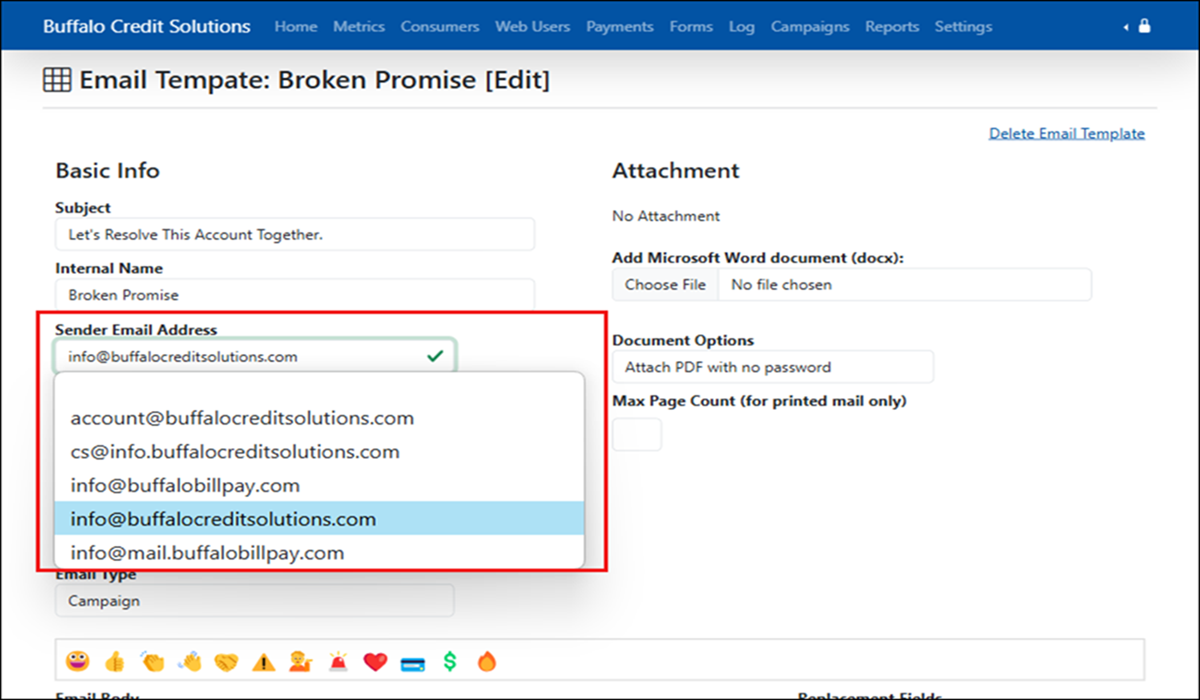Select highlighted info@buffalocreditsolutions.com option
1200x700 pixels.
pos(319,519)
